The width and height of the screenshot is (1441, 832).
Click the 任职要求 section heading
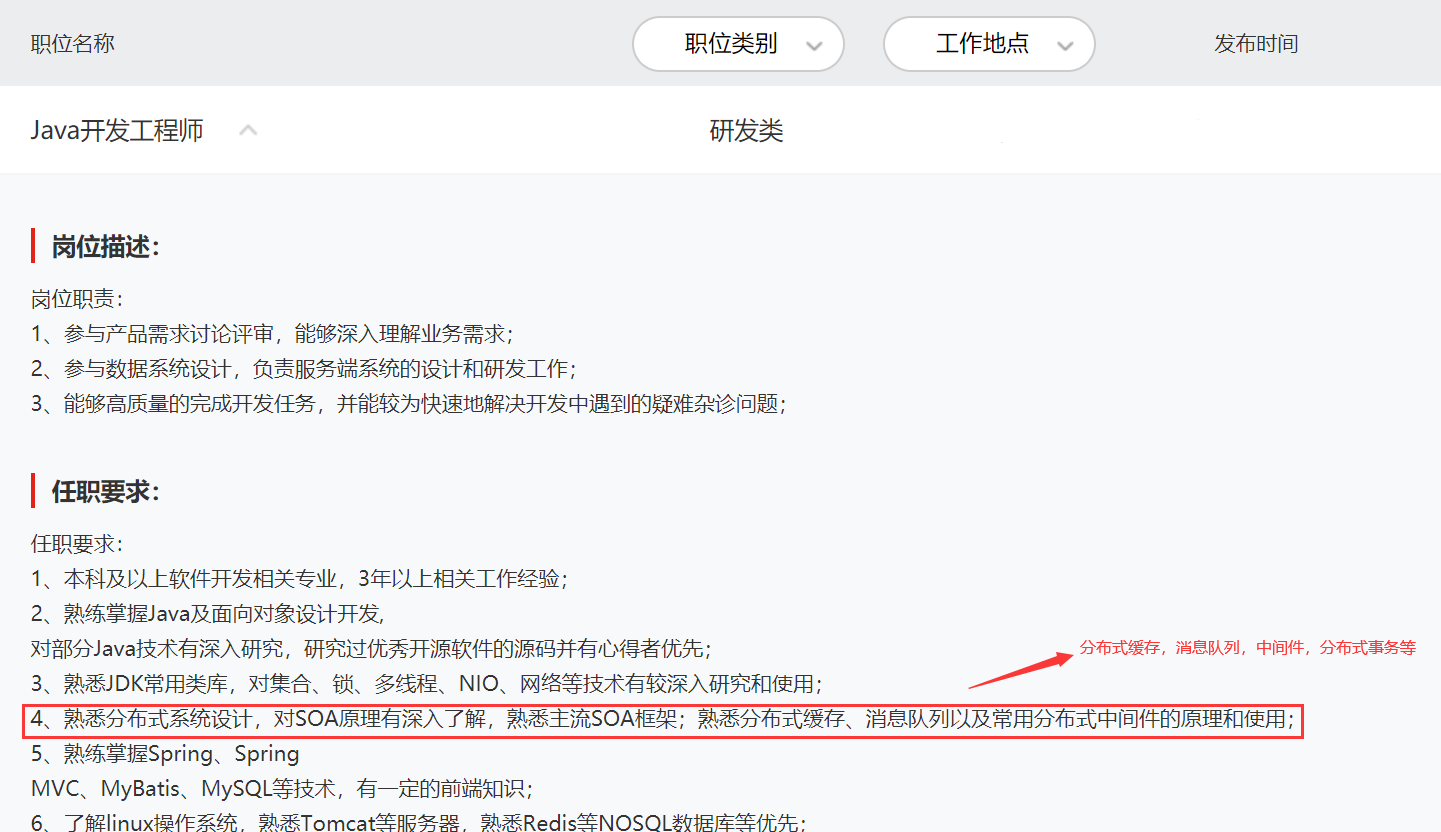(x=105, y=492)
